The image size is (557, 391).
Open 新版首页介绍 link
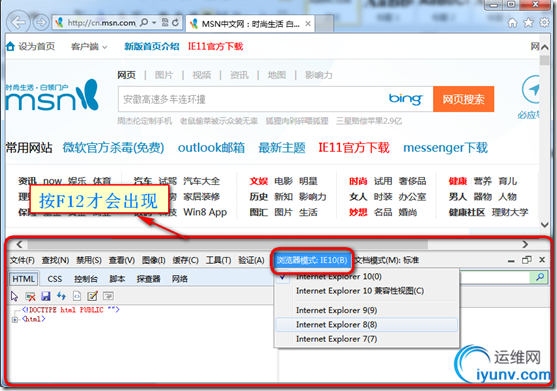click(x=152, y=47)
